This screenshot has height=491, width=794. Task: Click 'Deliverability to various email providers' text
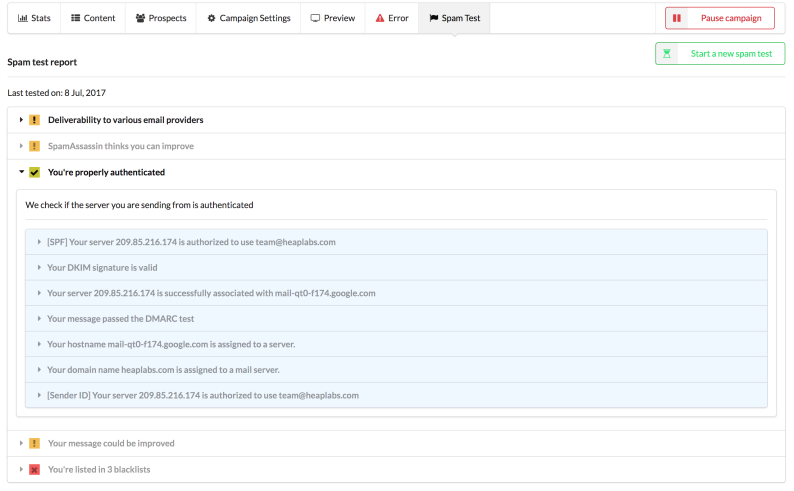coord(126,120)
